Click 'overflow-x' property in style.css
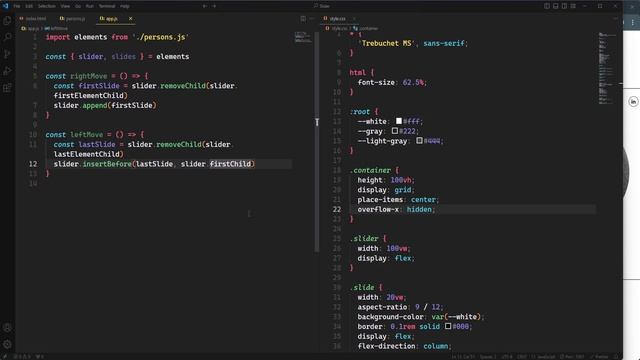 [x=378, y=209]
